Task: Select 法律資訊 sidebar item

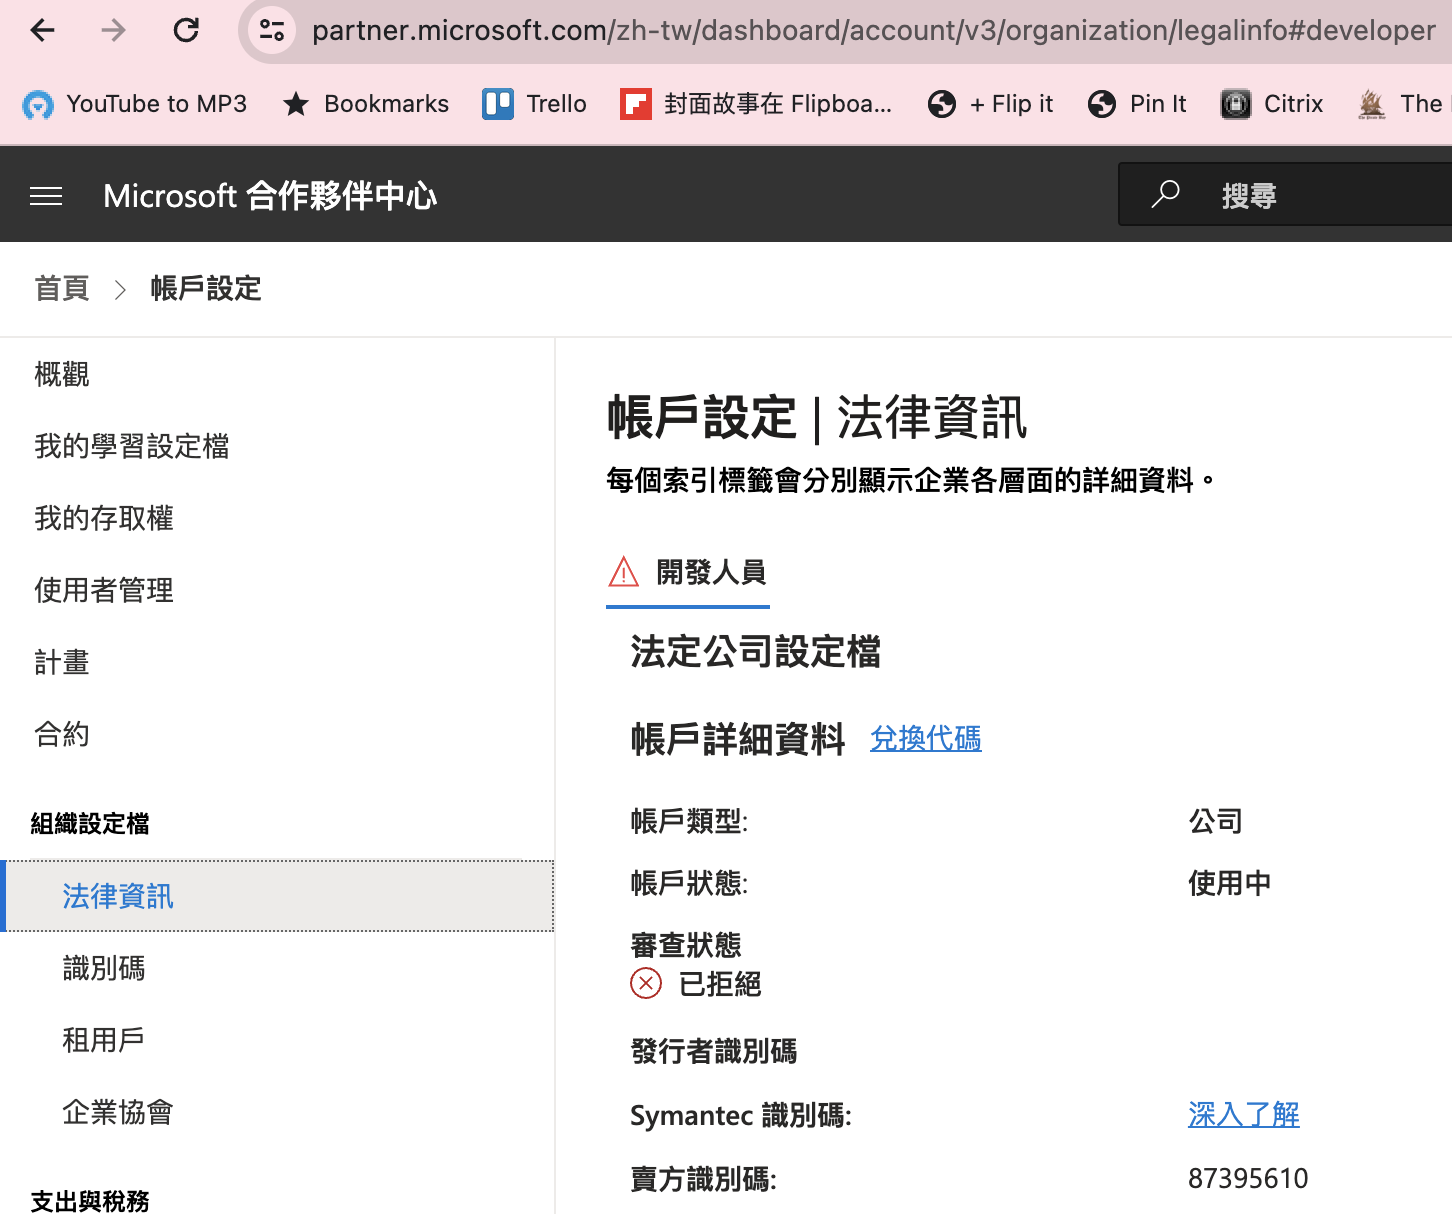Action: [x=278, y=896]
